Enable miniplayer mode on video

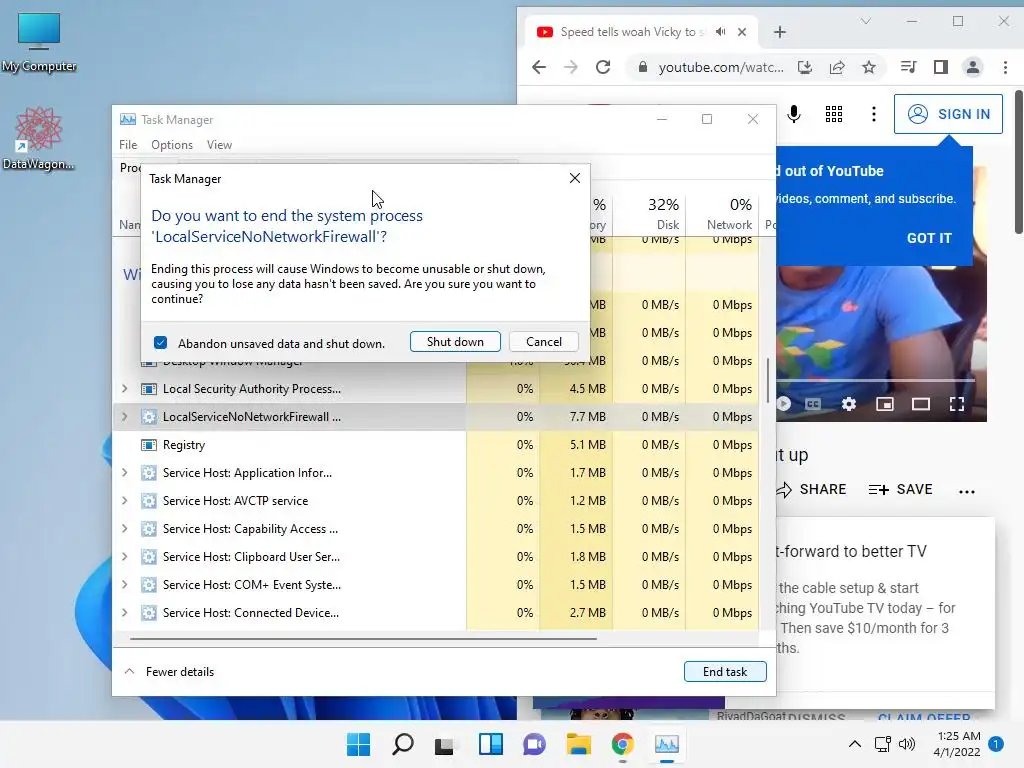point(885,404)
